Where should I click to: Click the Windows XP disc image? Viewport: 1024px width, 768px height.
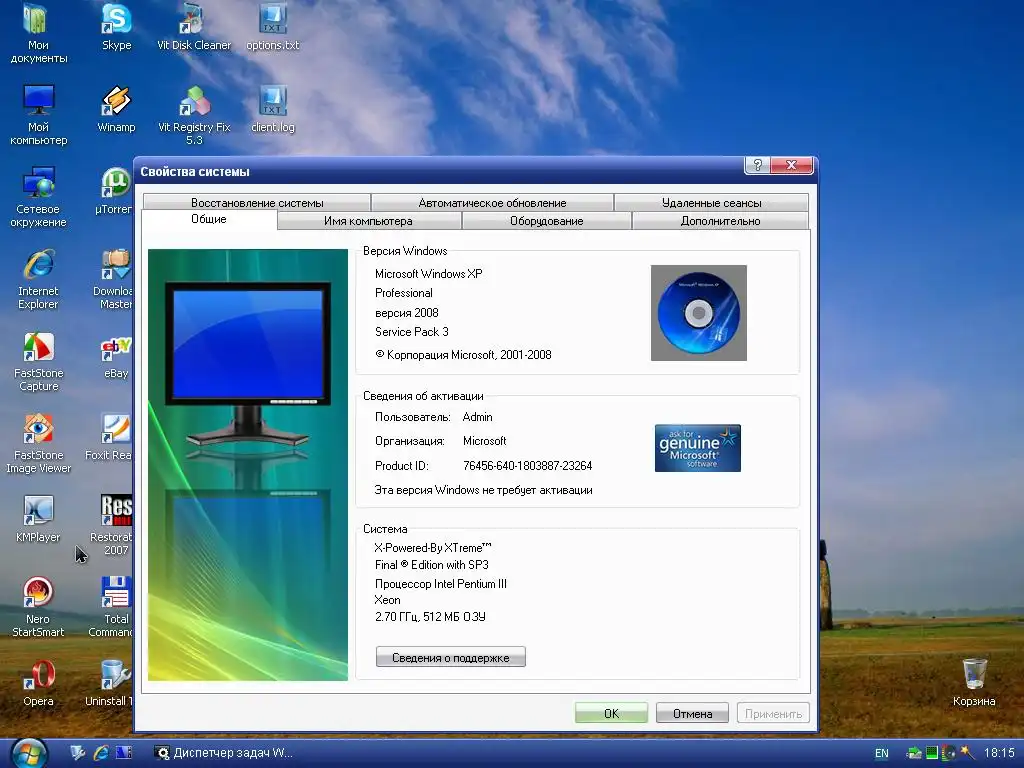tap(699, 313)
